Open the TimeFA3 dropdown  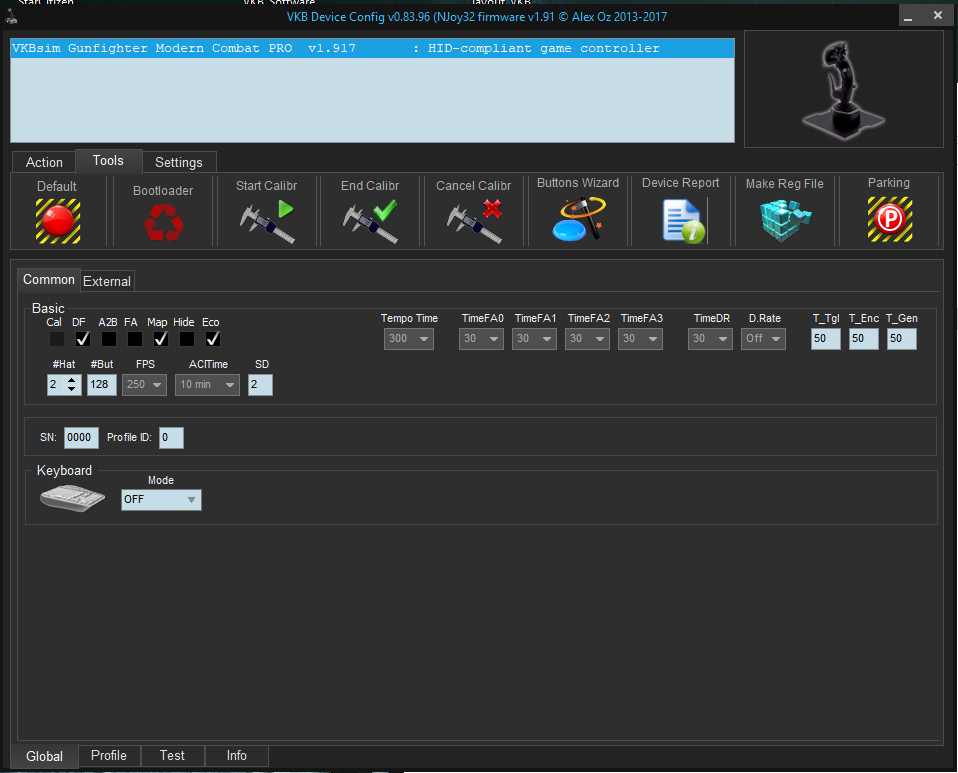point(640,339)
